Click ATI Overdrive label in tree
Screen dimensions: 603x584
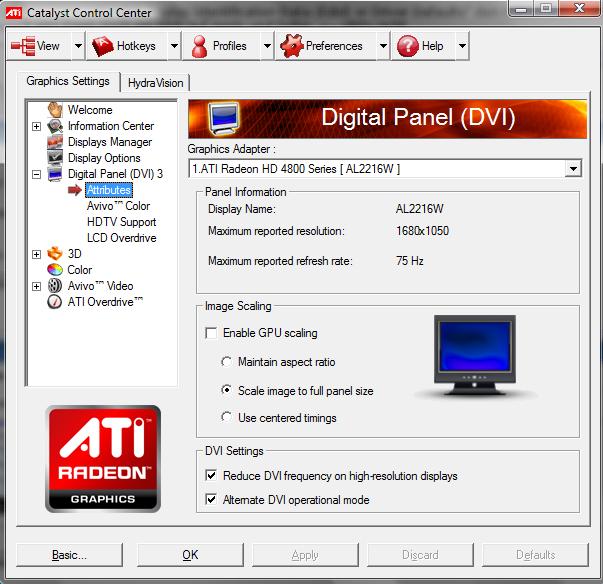click(x=105, y=302)
